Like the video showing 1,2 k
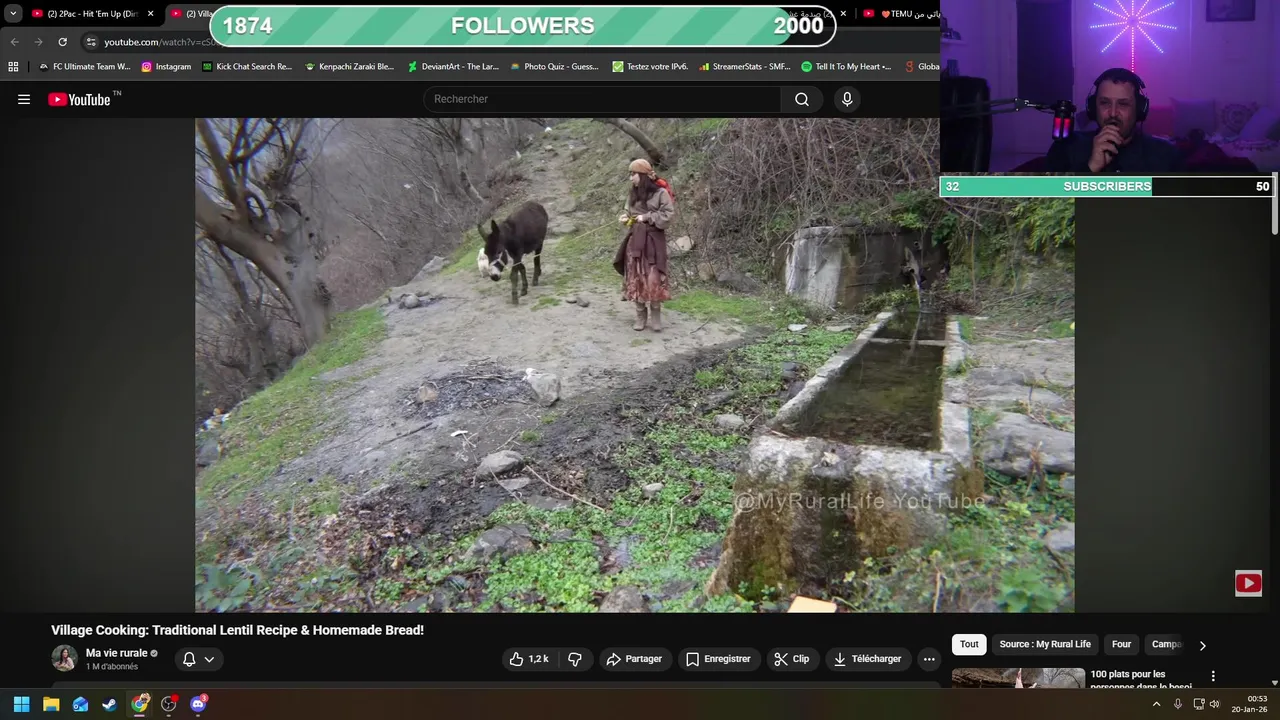The width and height of the screenshot is (1280, 720). coord(529,659)
